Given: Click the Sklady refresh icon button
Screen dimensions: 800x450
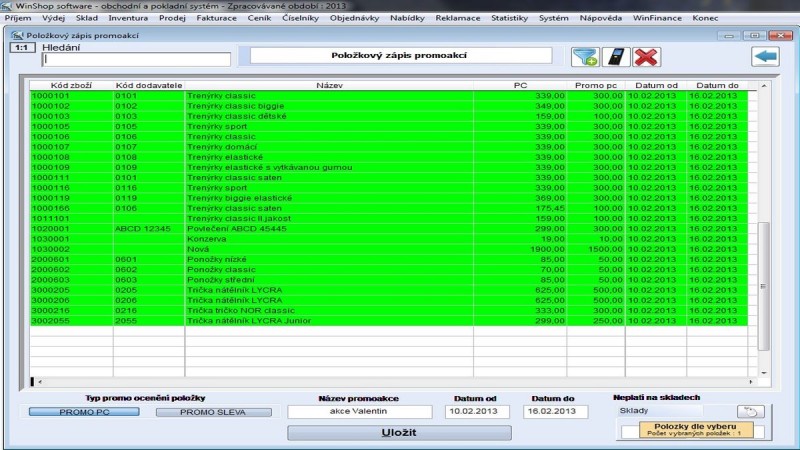Looking at the screenshot, I should click(749, 411).
